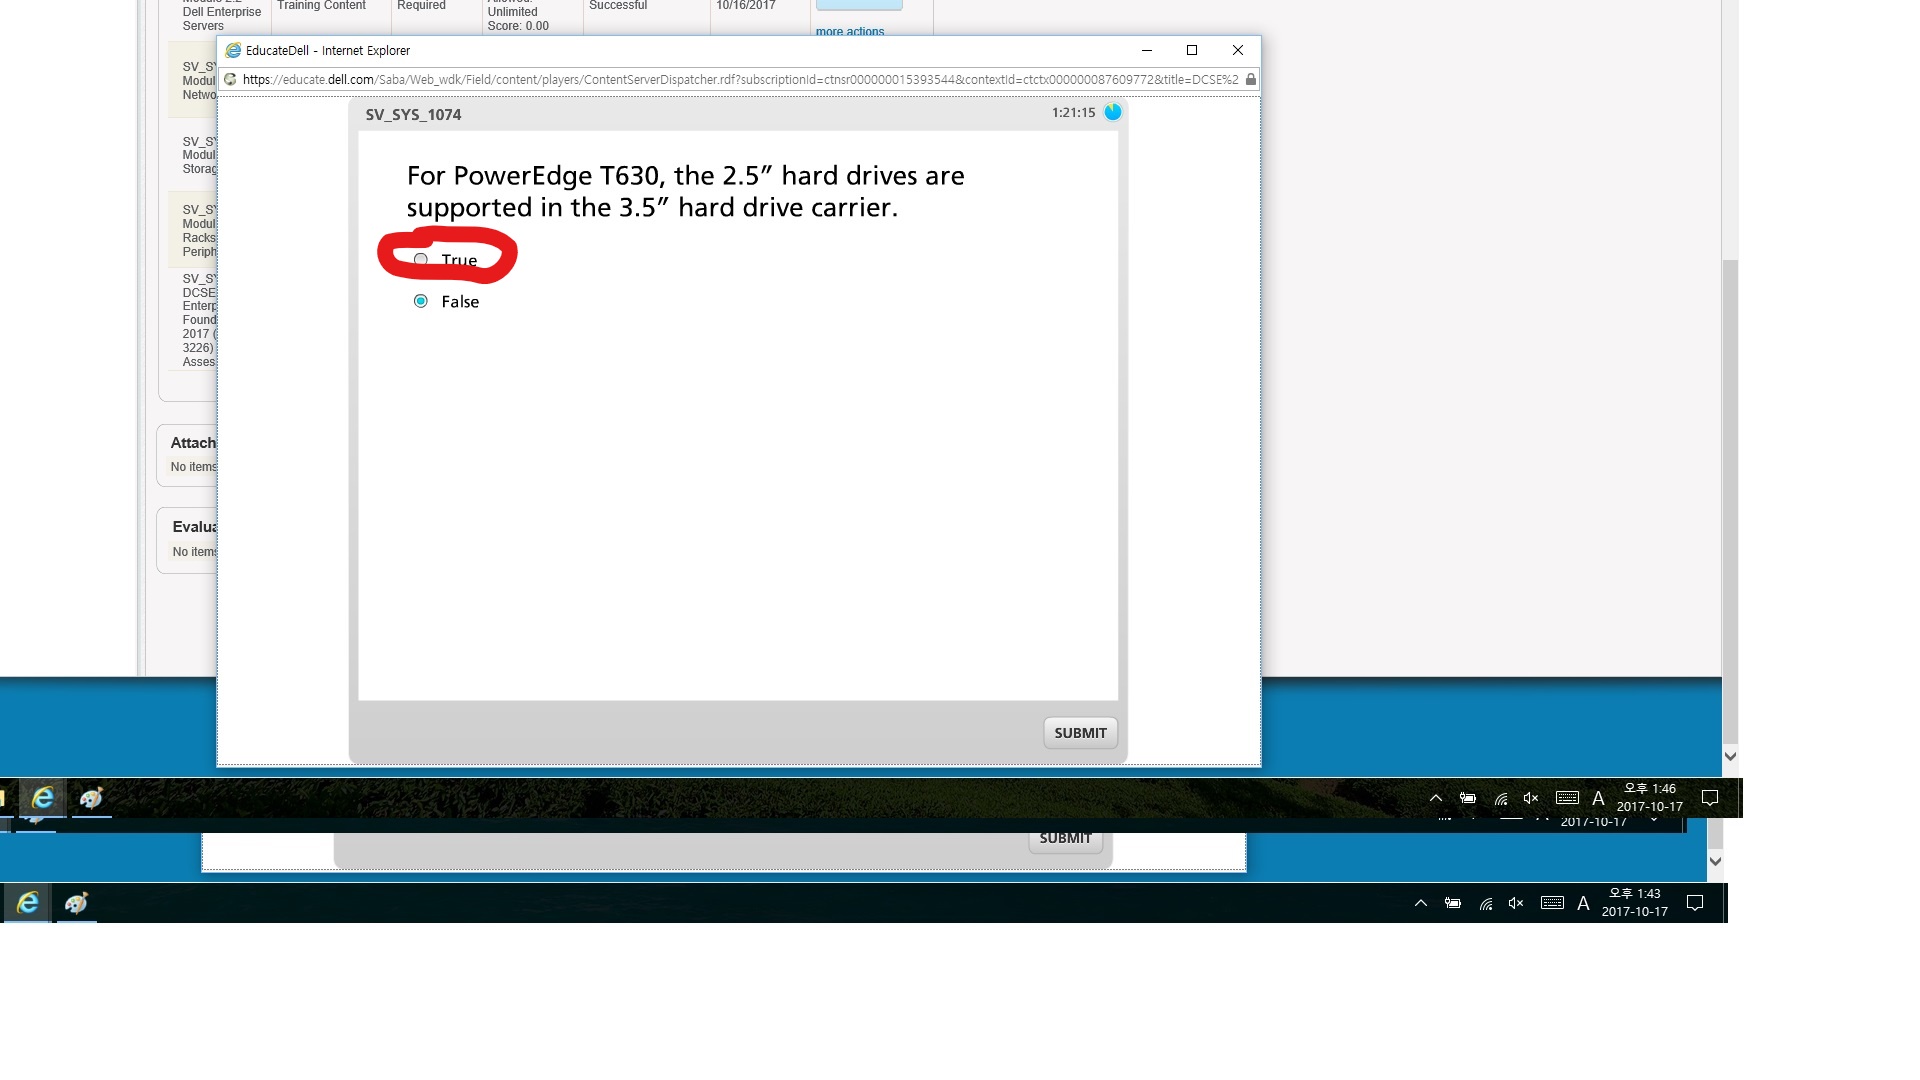Viewport: 1920px width, 1080px height.
Task: Click battery icon on 1:46 taskbar
Action: [1467, 798]
